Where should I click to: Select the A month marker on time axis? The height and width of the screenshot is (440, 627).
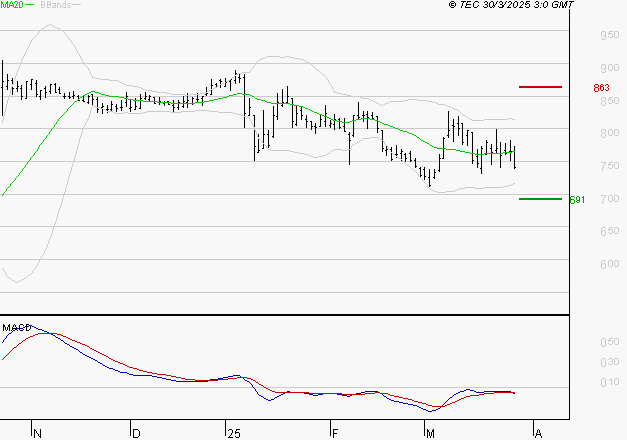(x=538, y=433)
